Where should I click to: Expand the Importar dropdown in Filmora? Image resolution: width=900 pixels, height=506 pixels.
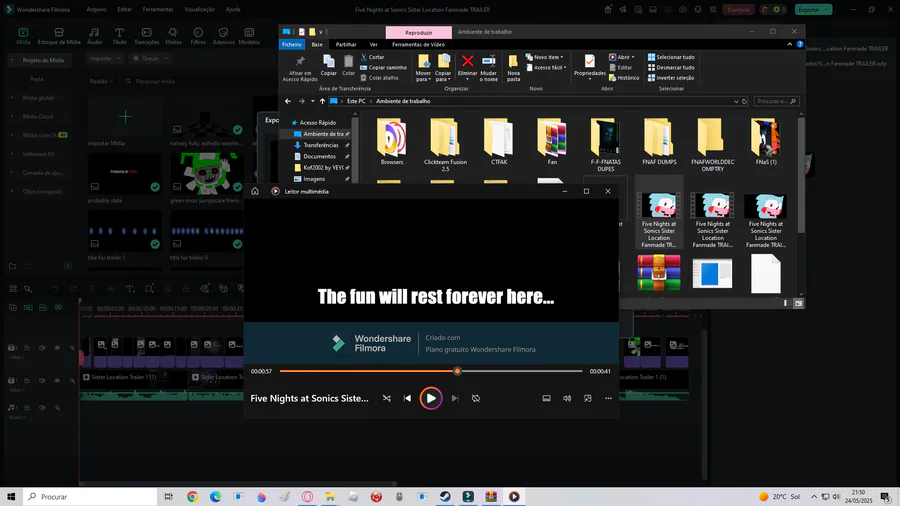click(105, 58)
